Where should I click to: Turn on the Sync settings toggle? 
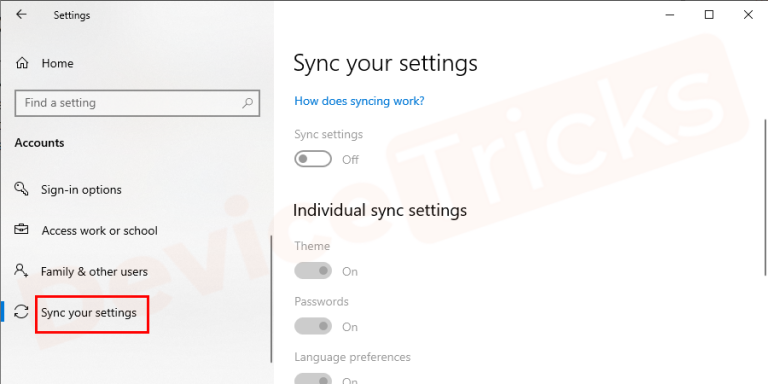tap(313, 159)
